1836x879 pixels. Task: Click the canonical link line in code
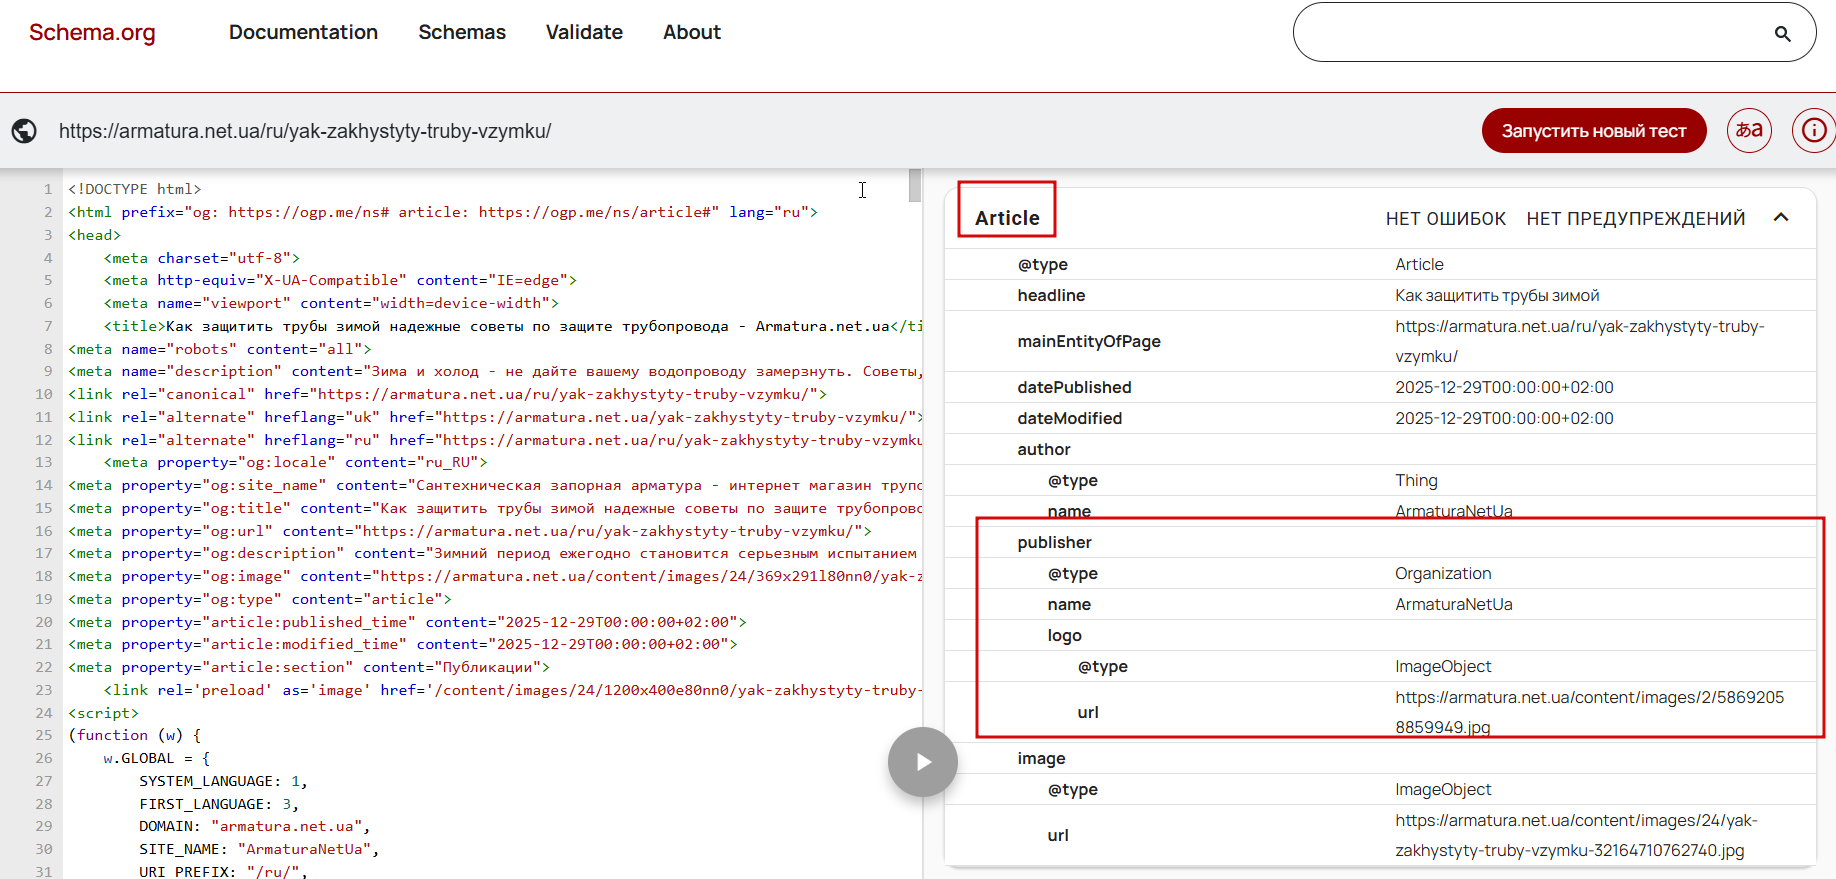click(447, 394)
